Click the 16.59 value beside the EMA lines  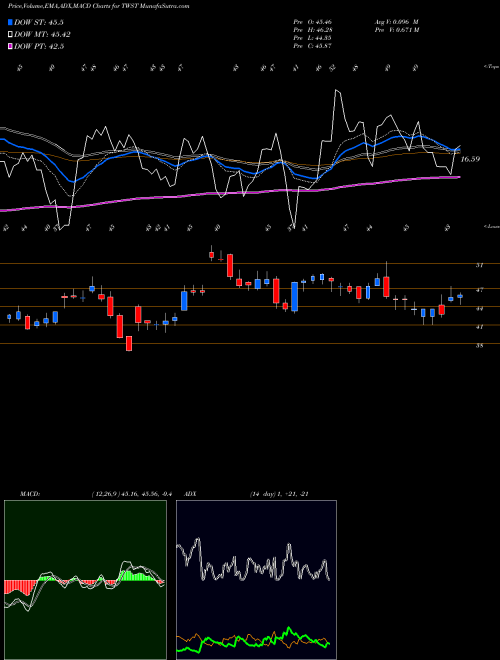[x=470, y=159]
